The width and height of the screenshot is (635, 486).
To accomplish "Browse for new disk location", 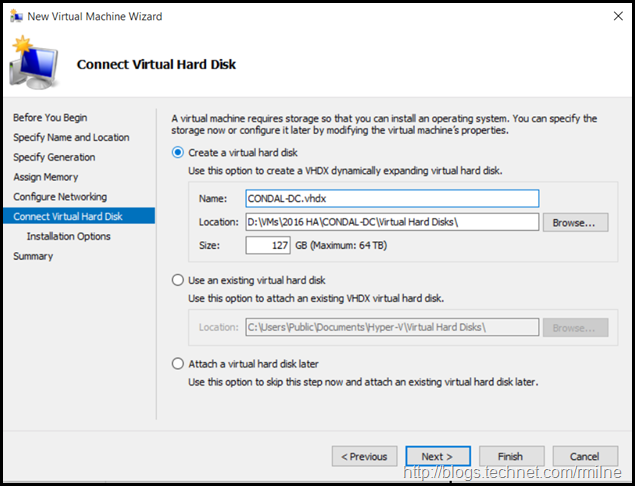I will (575, 222).
